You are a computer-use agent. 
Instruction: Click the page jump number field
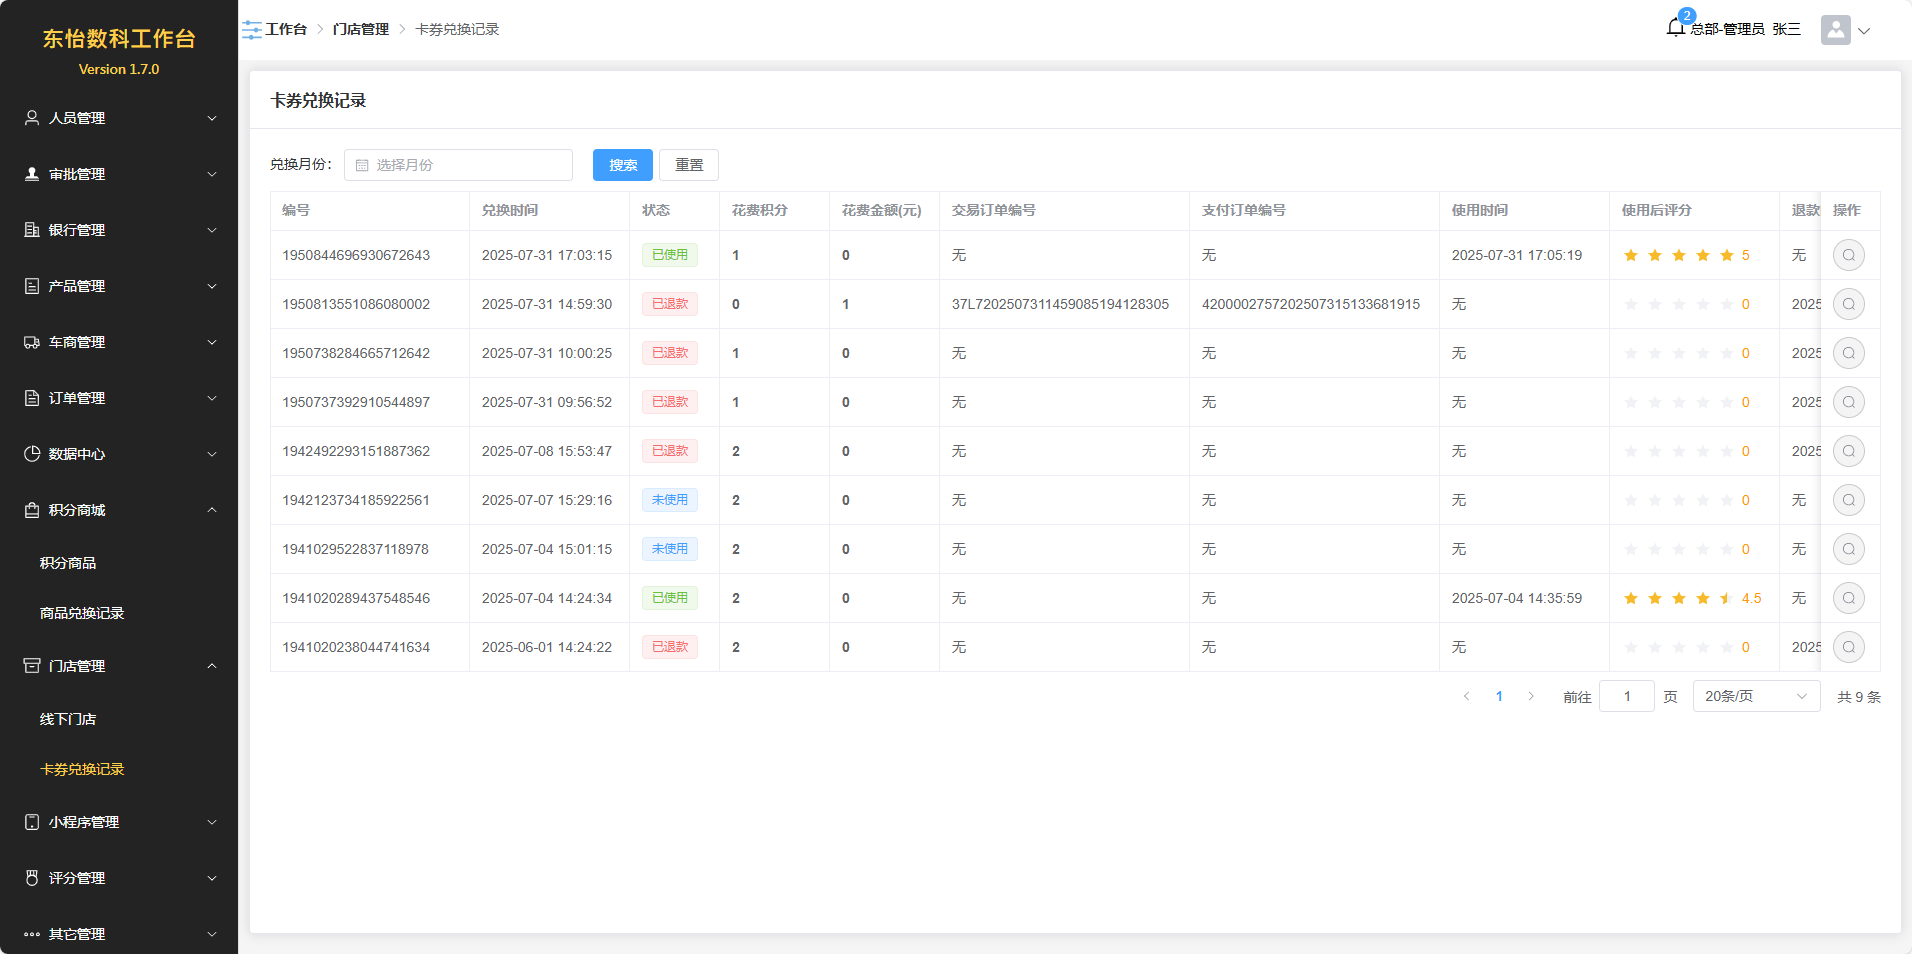coord(1626,697)
